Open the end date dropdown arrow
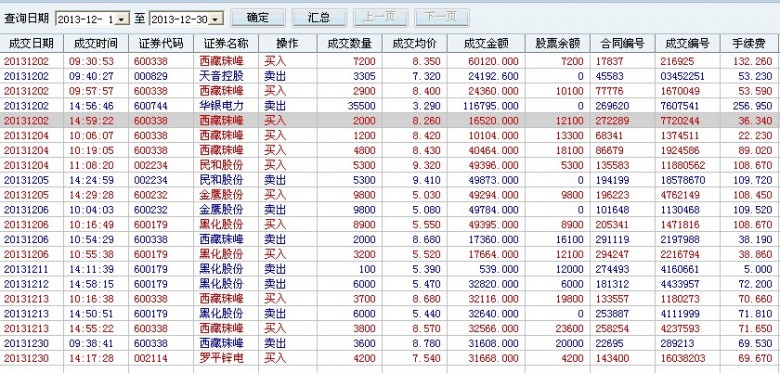The height and width of the screenshot is (373, 780). tap(214, 19)
